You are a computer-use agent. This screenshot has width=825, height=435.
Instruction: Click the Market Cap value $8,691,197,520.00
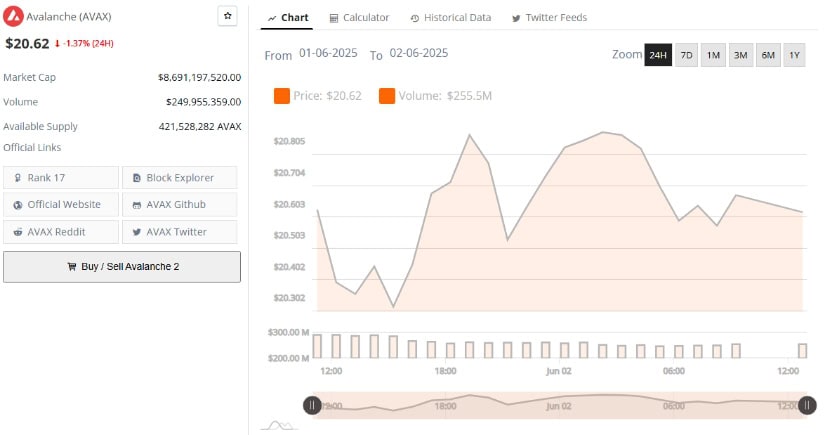[x=199, y=77]
